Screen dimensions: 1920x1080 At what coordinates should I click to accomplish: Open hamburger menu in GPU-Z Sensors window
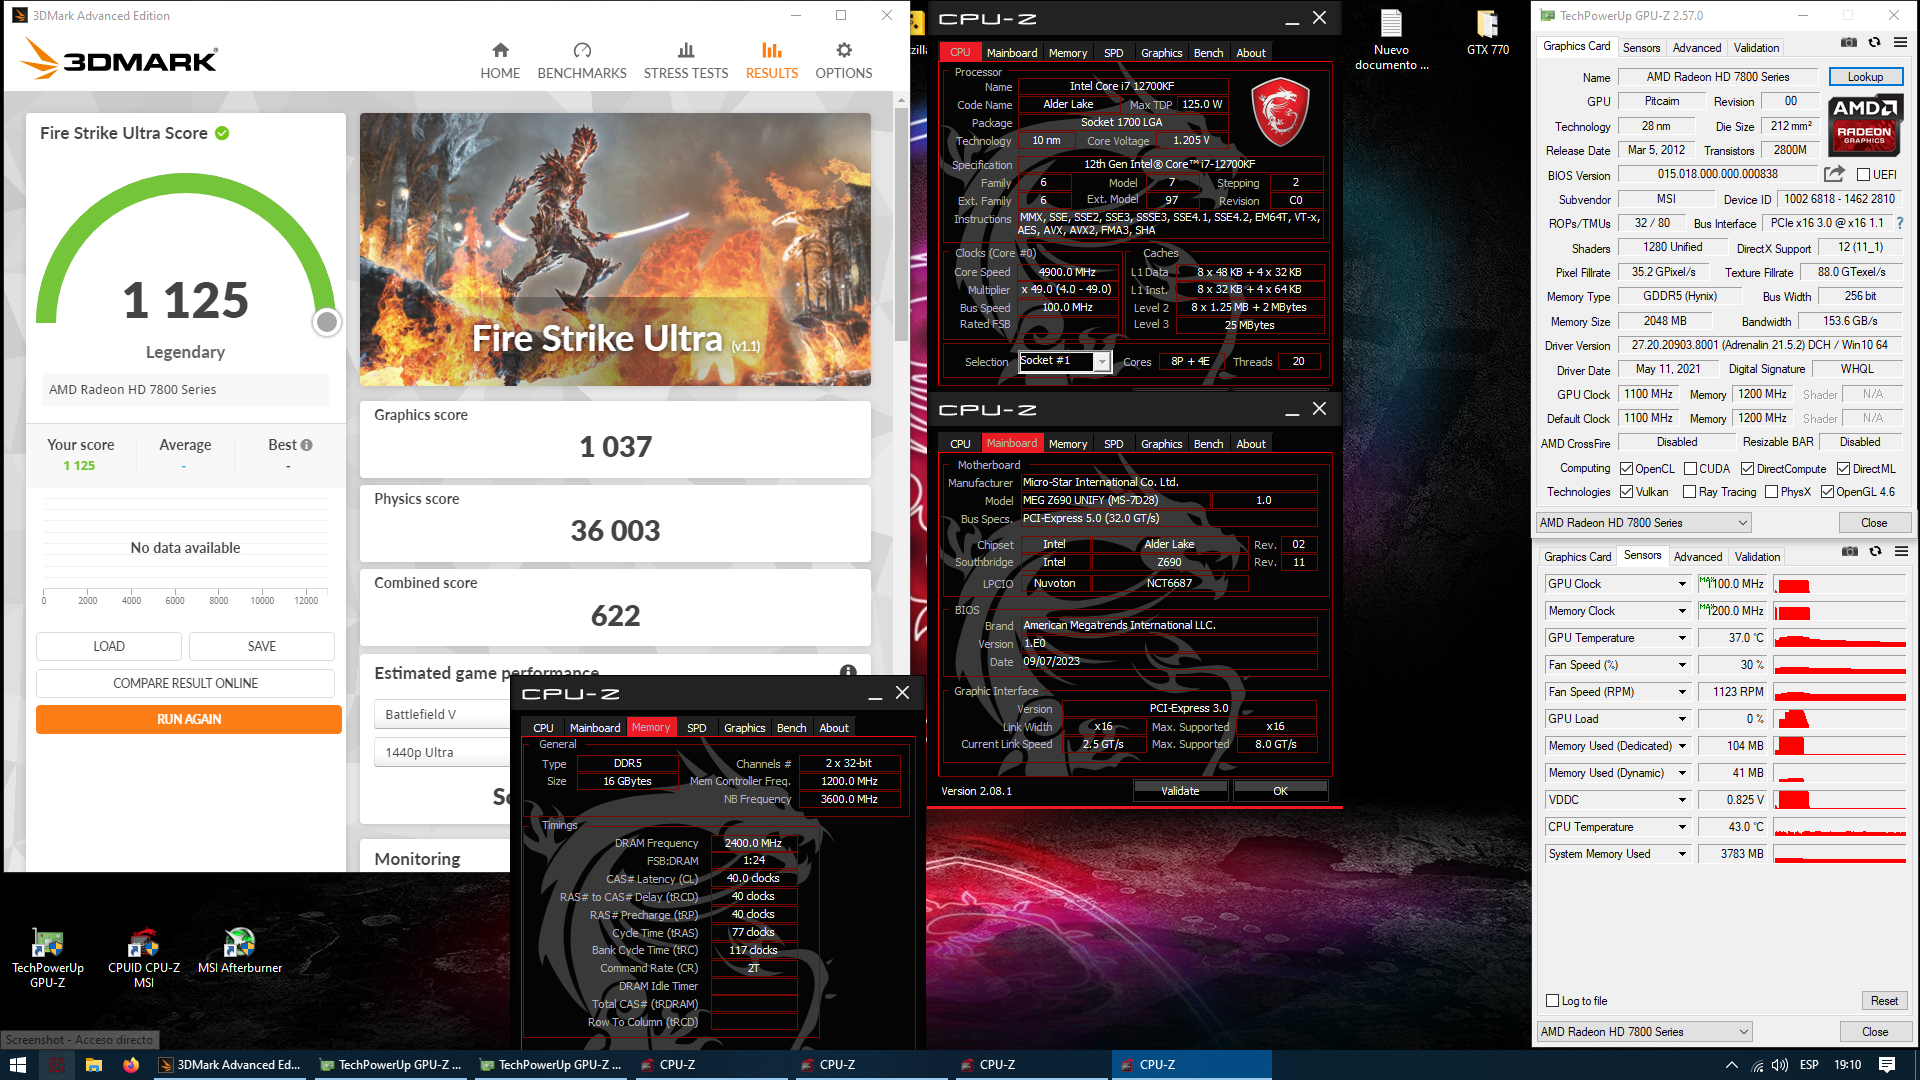click(1901, 551)
